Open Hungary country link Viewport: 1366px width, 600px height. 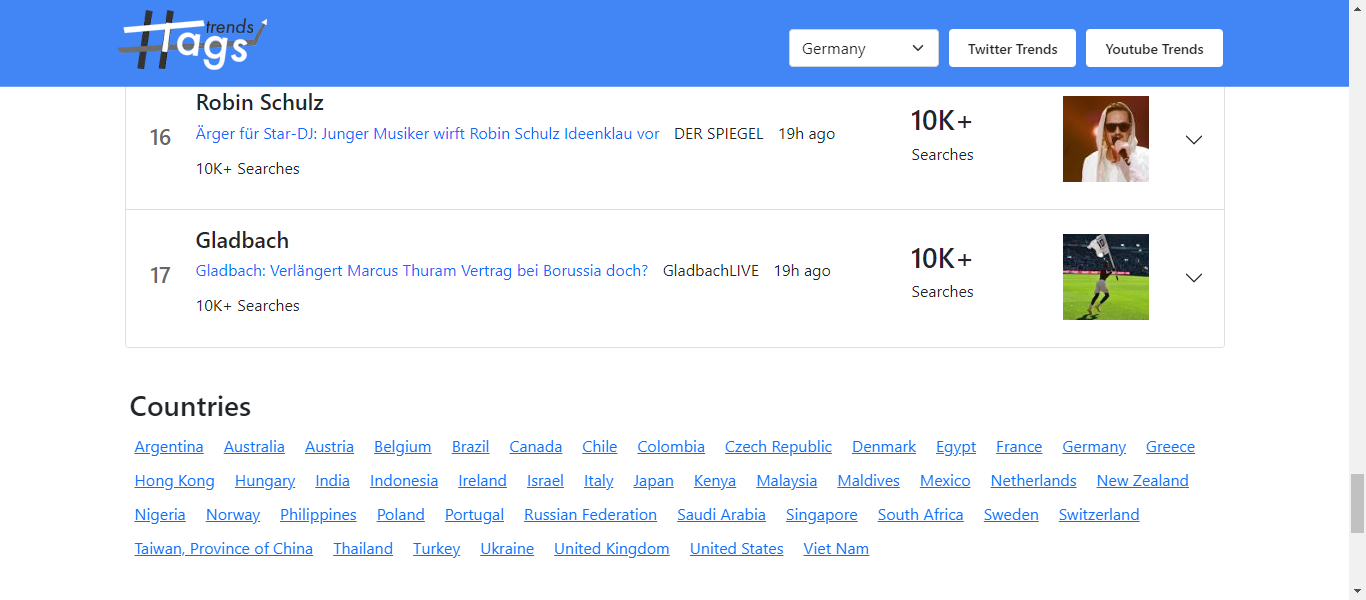[265, 481]
